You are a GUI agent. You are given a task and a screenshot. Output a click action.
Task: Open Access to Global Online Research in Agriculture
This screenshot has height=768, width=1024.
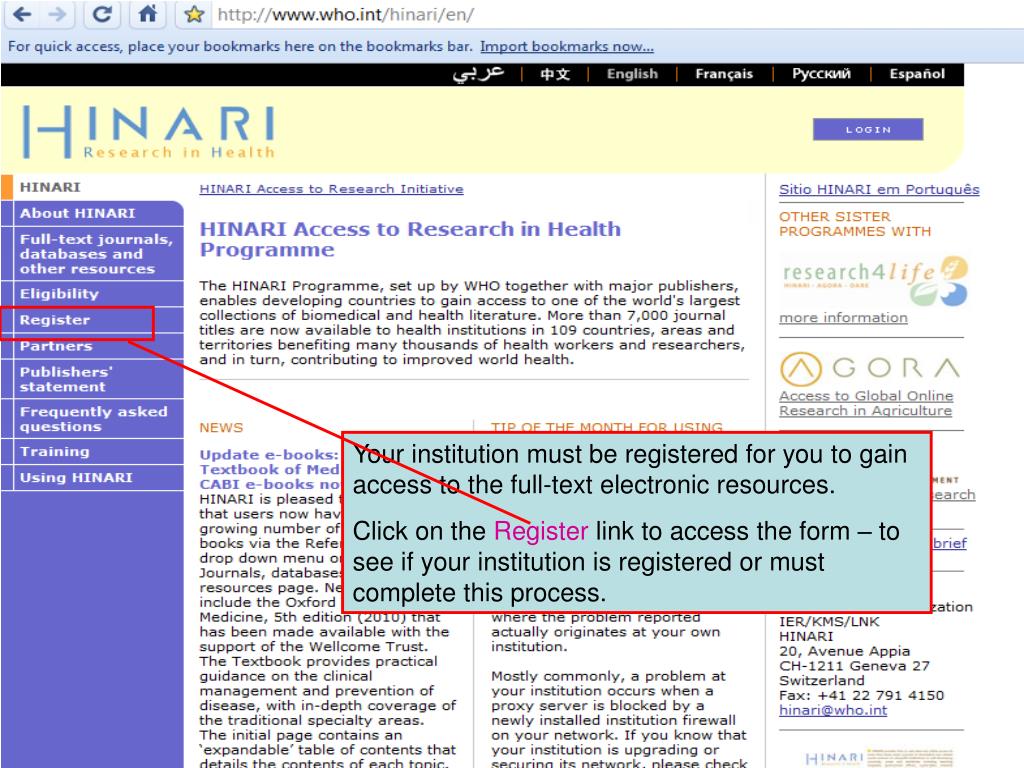866,403
